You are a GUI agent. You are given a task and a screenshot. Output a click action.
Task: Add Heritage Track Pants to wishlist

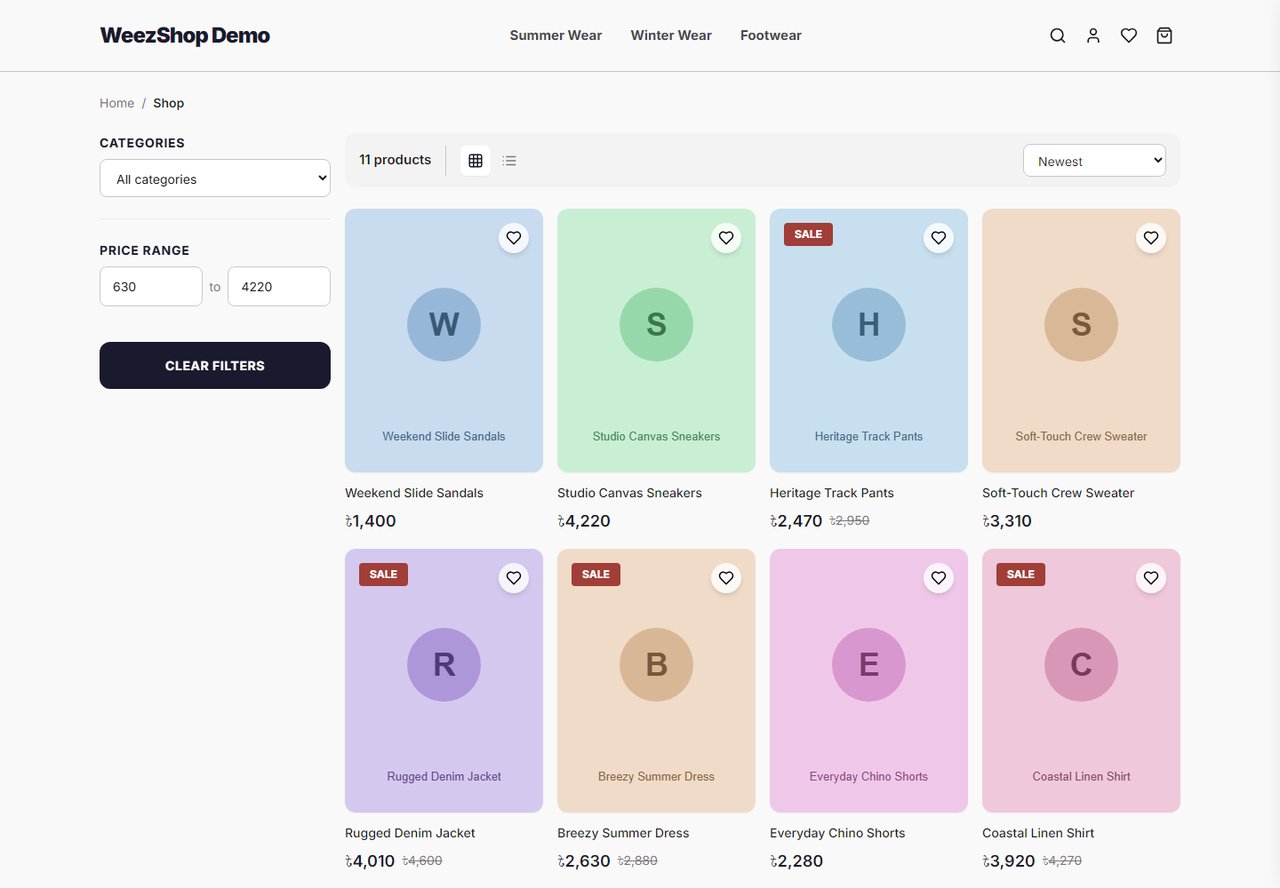(939, 238)
